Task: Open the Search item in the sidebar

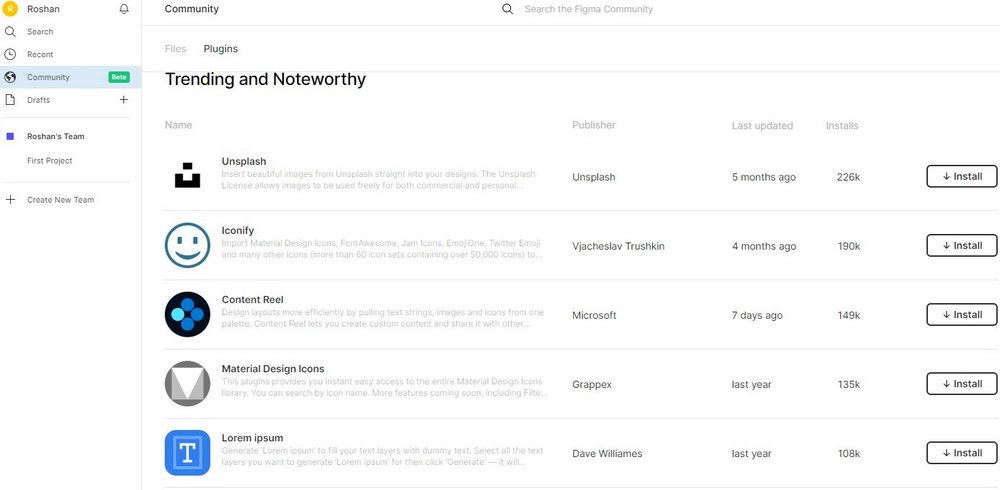Action: coord(40,32)
